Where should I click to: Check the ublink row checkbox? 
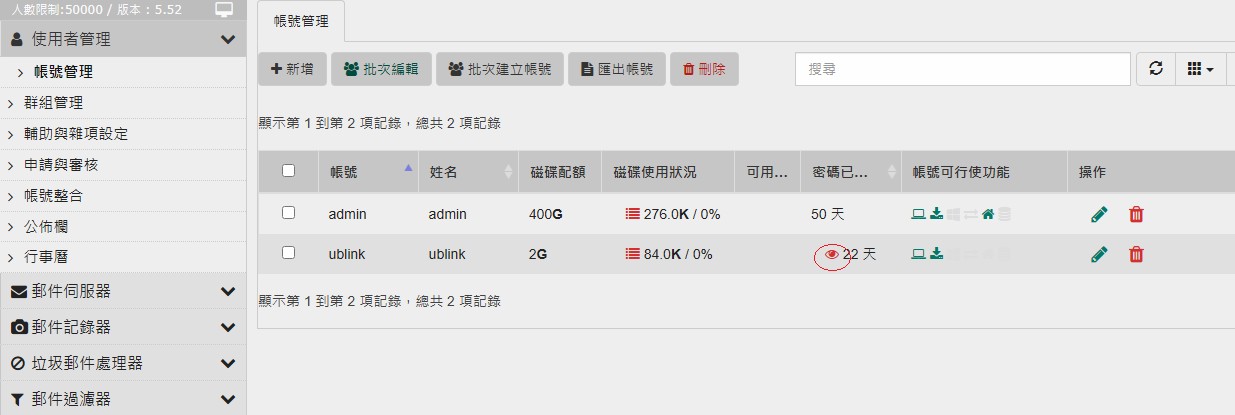pos(288,253)
